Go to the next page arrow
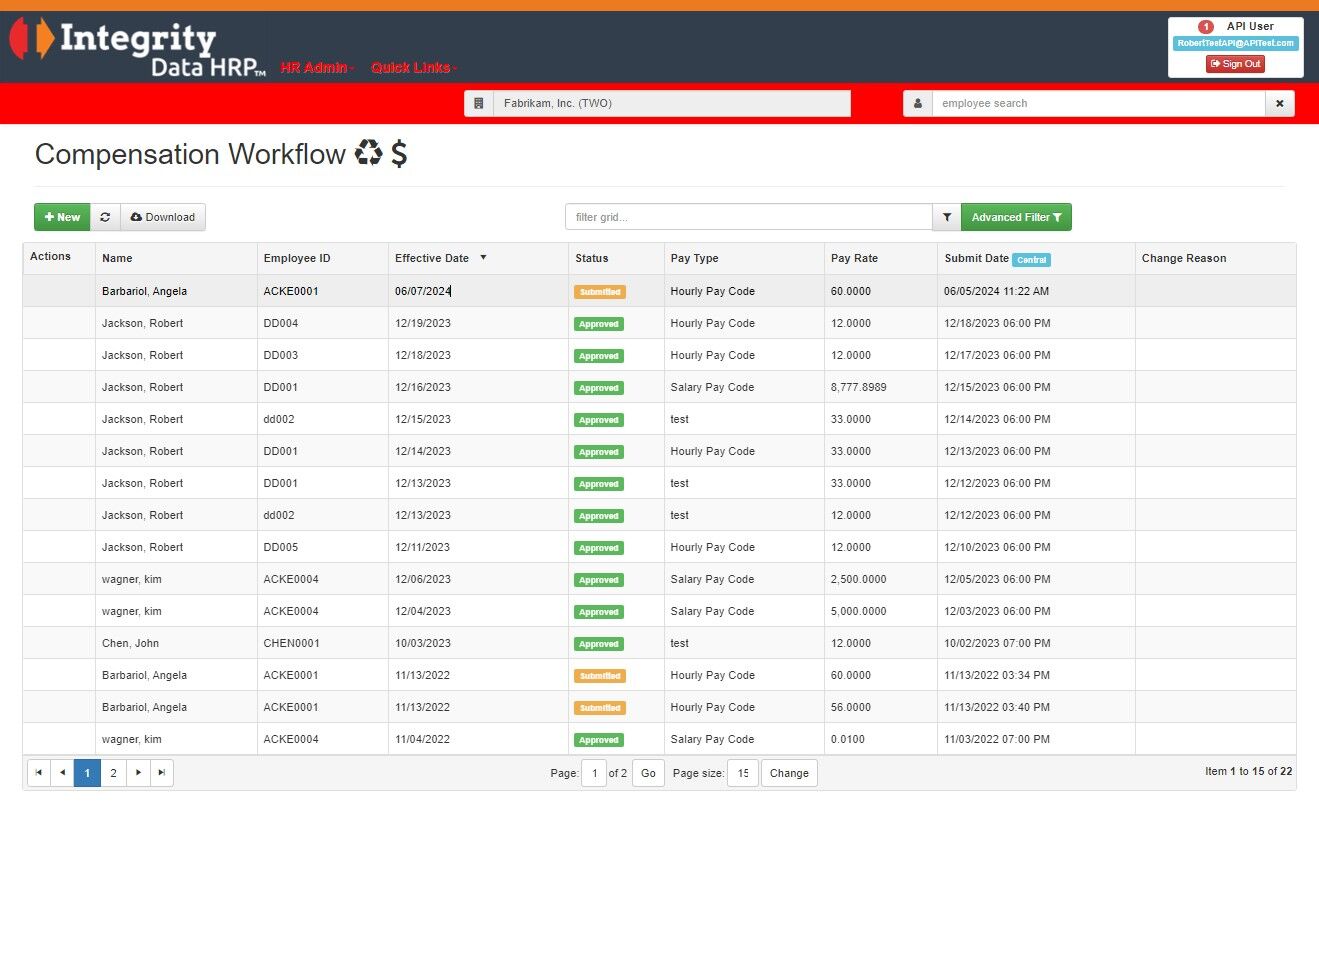 coord(138,773)
